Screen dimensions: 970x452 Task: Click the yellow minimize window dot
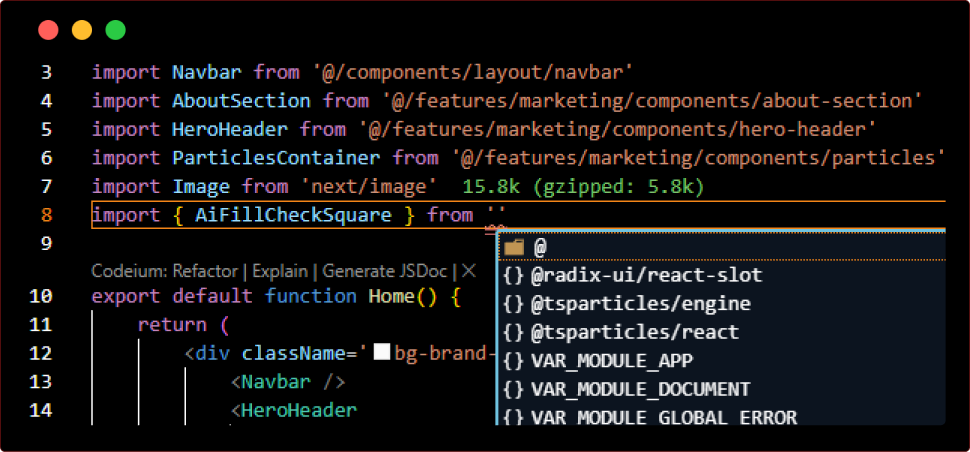click(82, 30)
